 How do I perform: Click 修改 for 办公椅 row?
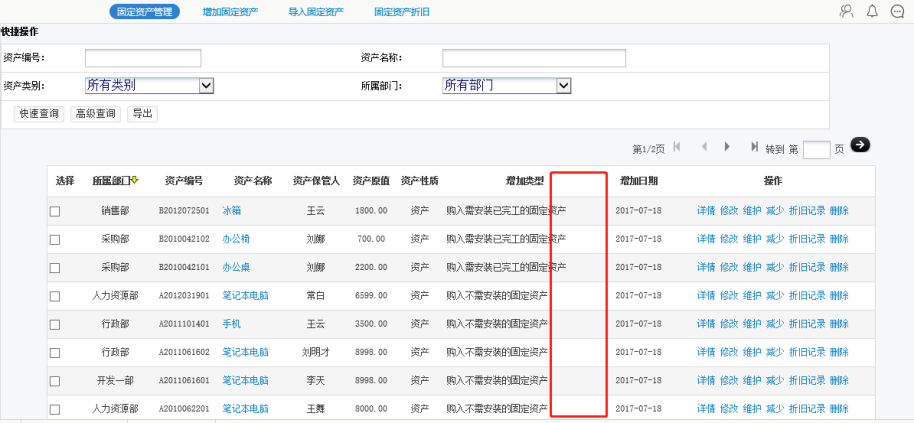click(729, 239)
